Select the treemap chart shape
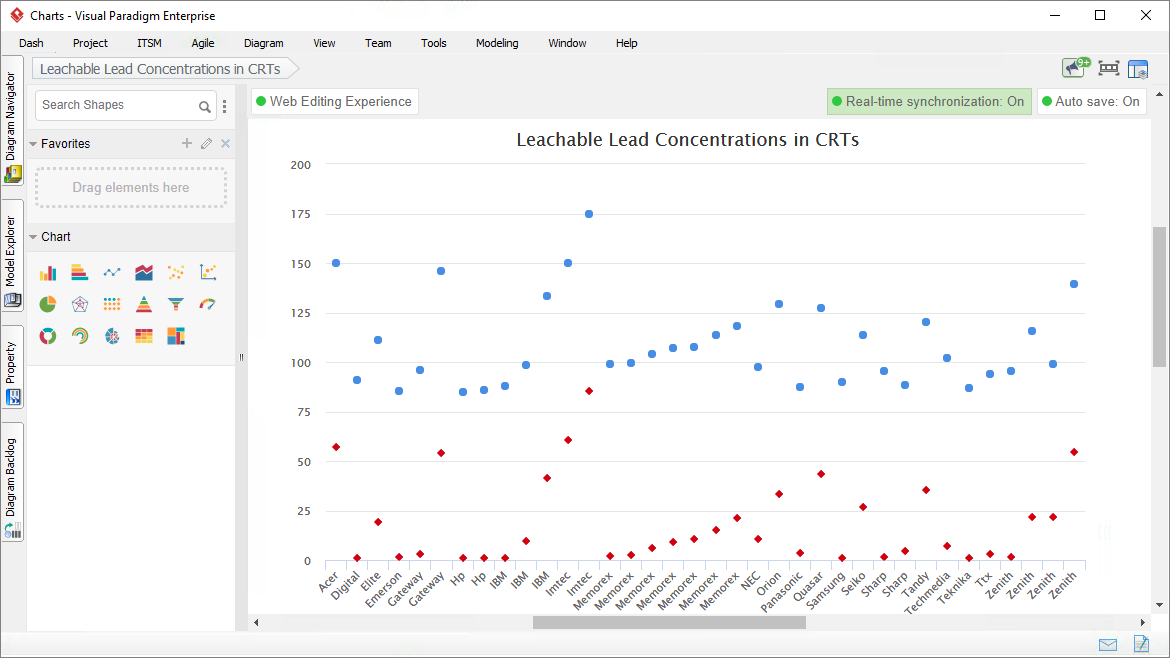 pyautogui.click(x=176, y=336)
